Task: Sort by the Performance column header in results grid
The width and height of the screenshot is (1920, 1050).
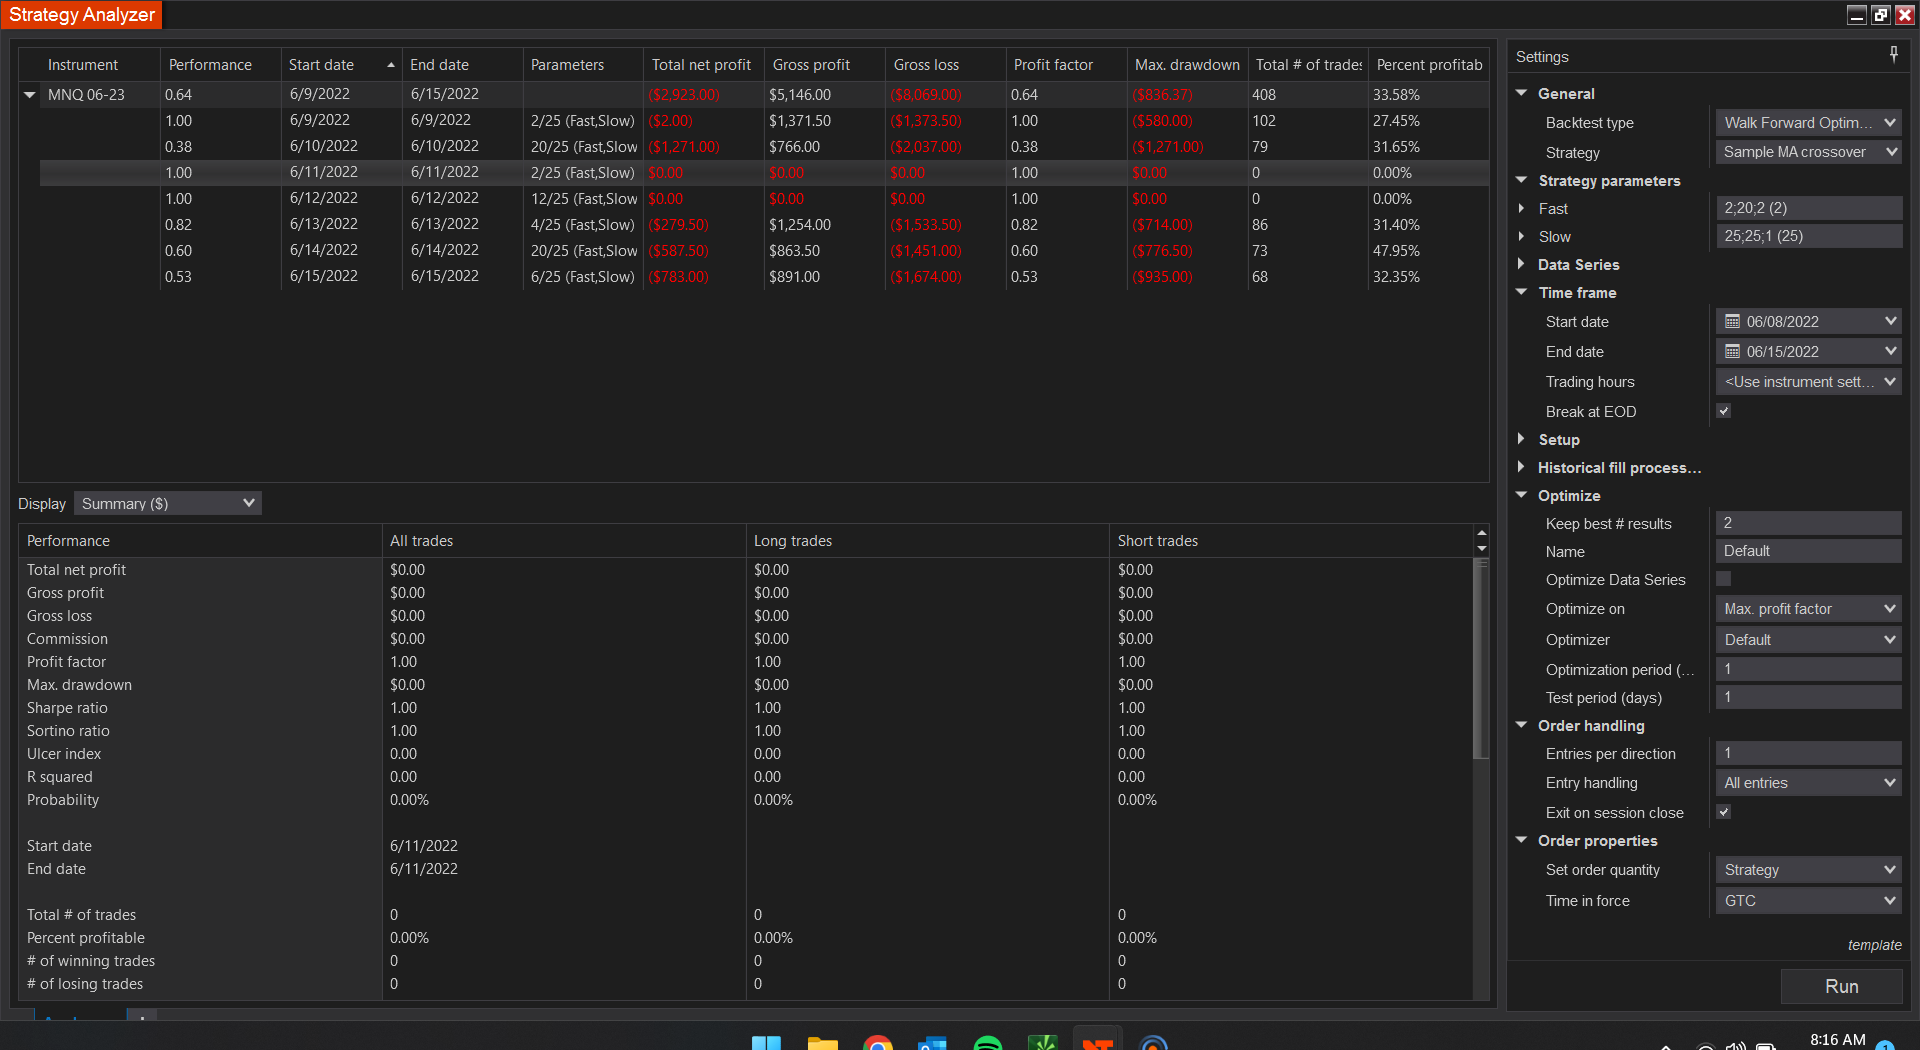Action: click(220, 65)
